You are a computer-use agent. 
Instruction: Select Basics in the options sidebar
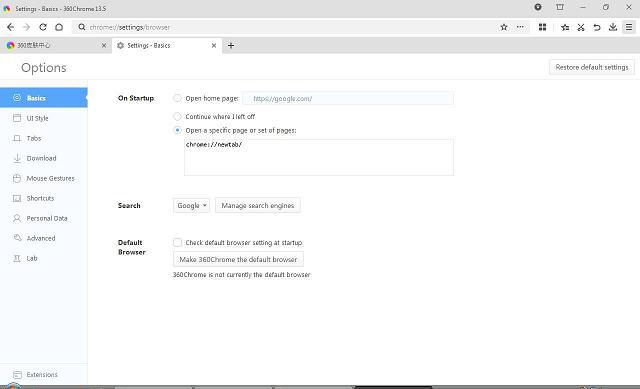(x=44, y=98)
